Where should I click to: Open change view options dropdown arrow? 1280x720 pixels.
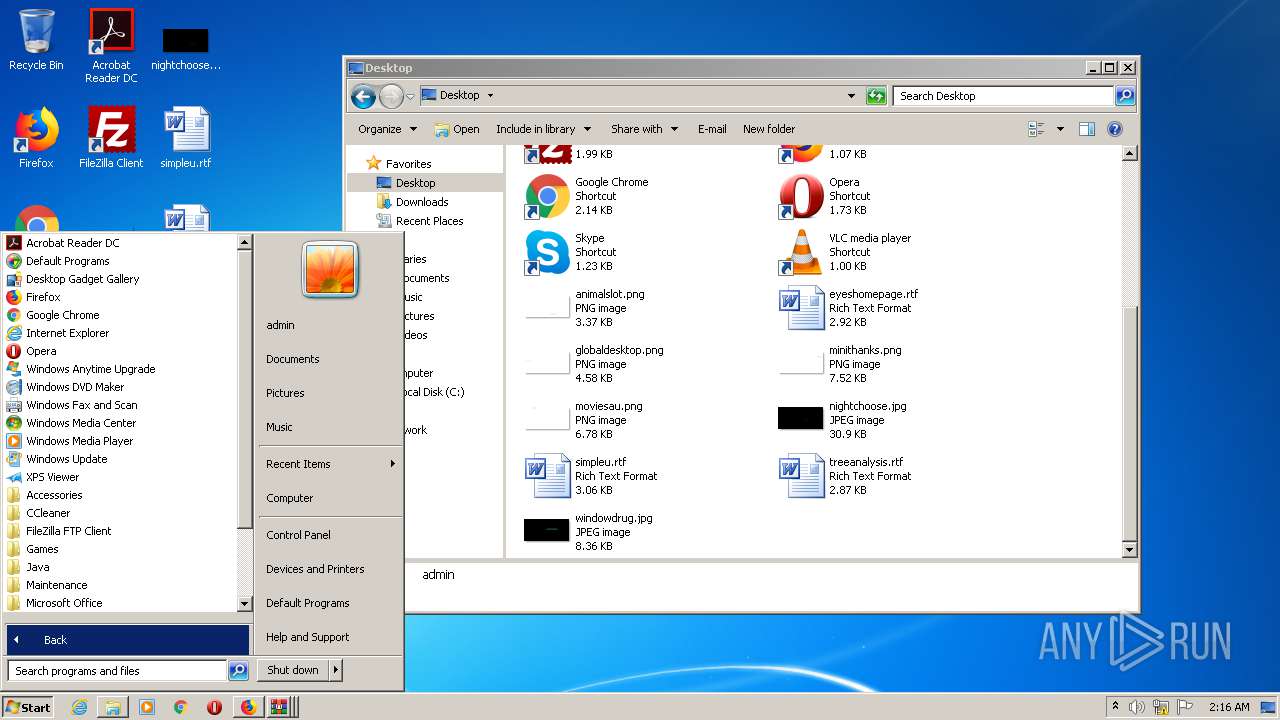click(1060, 129)
